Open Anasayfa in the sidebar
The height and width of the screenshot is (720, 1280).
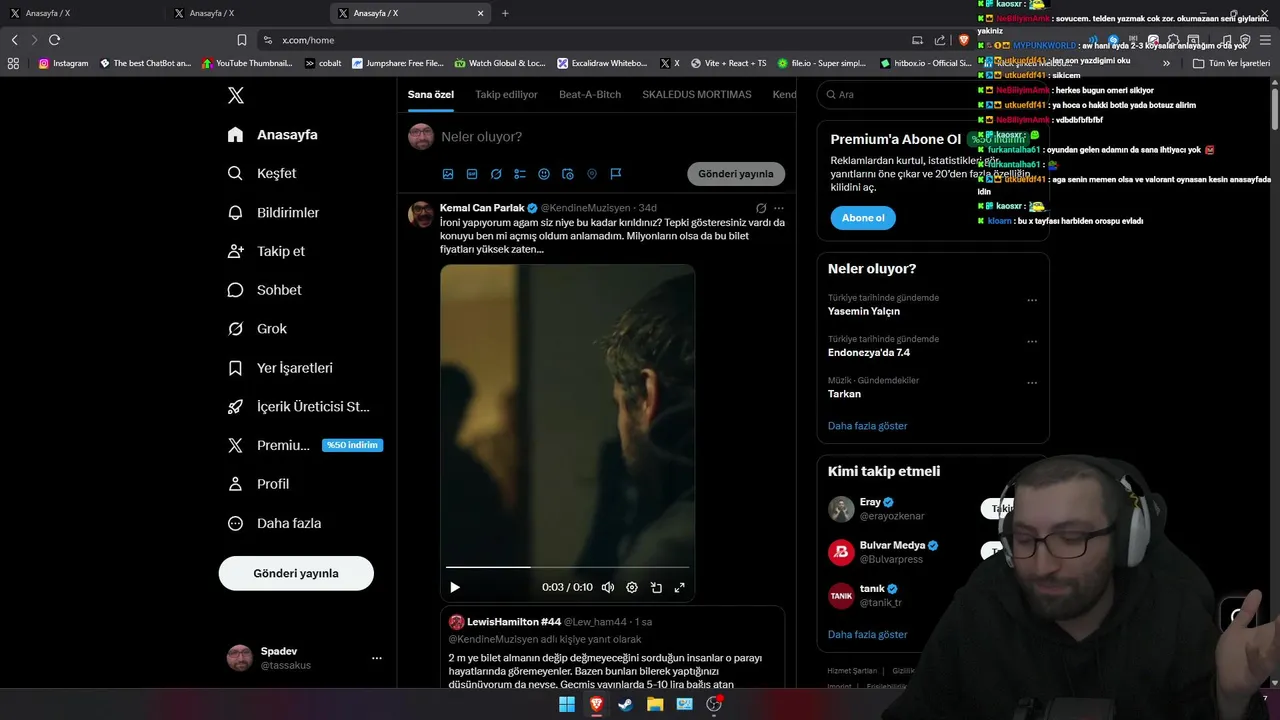[273, 134]
